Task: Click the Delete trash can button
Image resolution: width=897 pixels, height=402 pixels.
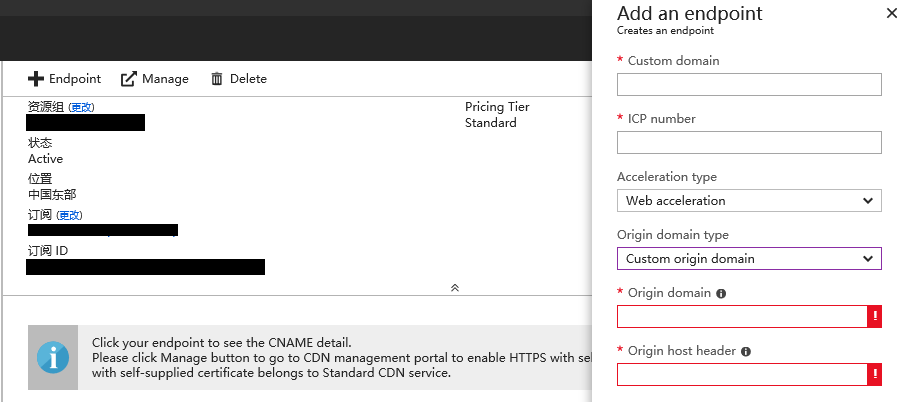Action: (238, 79)
